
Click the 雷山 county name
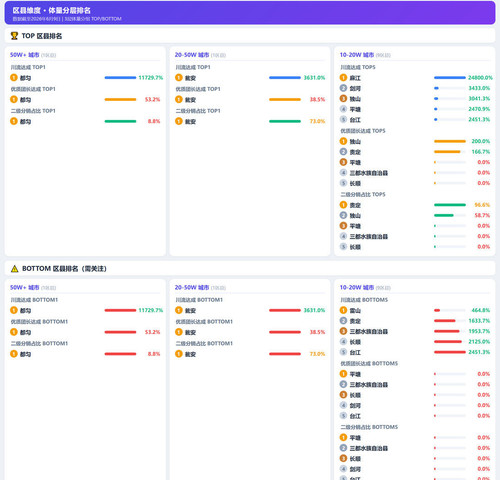pos(355,311)
